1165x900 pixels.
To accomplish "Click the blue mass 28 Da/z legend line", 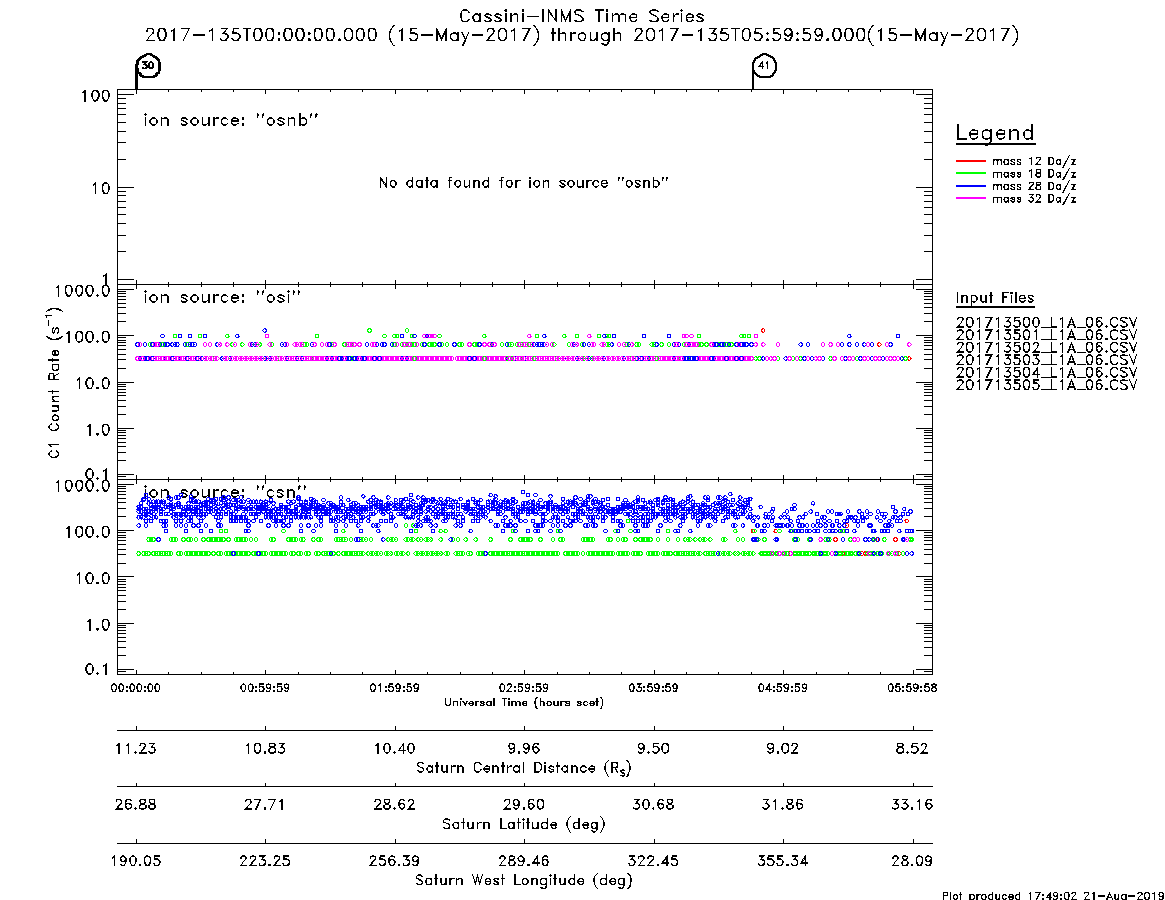I will tap(970, 187).
